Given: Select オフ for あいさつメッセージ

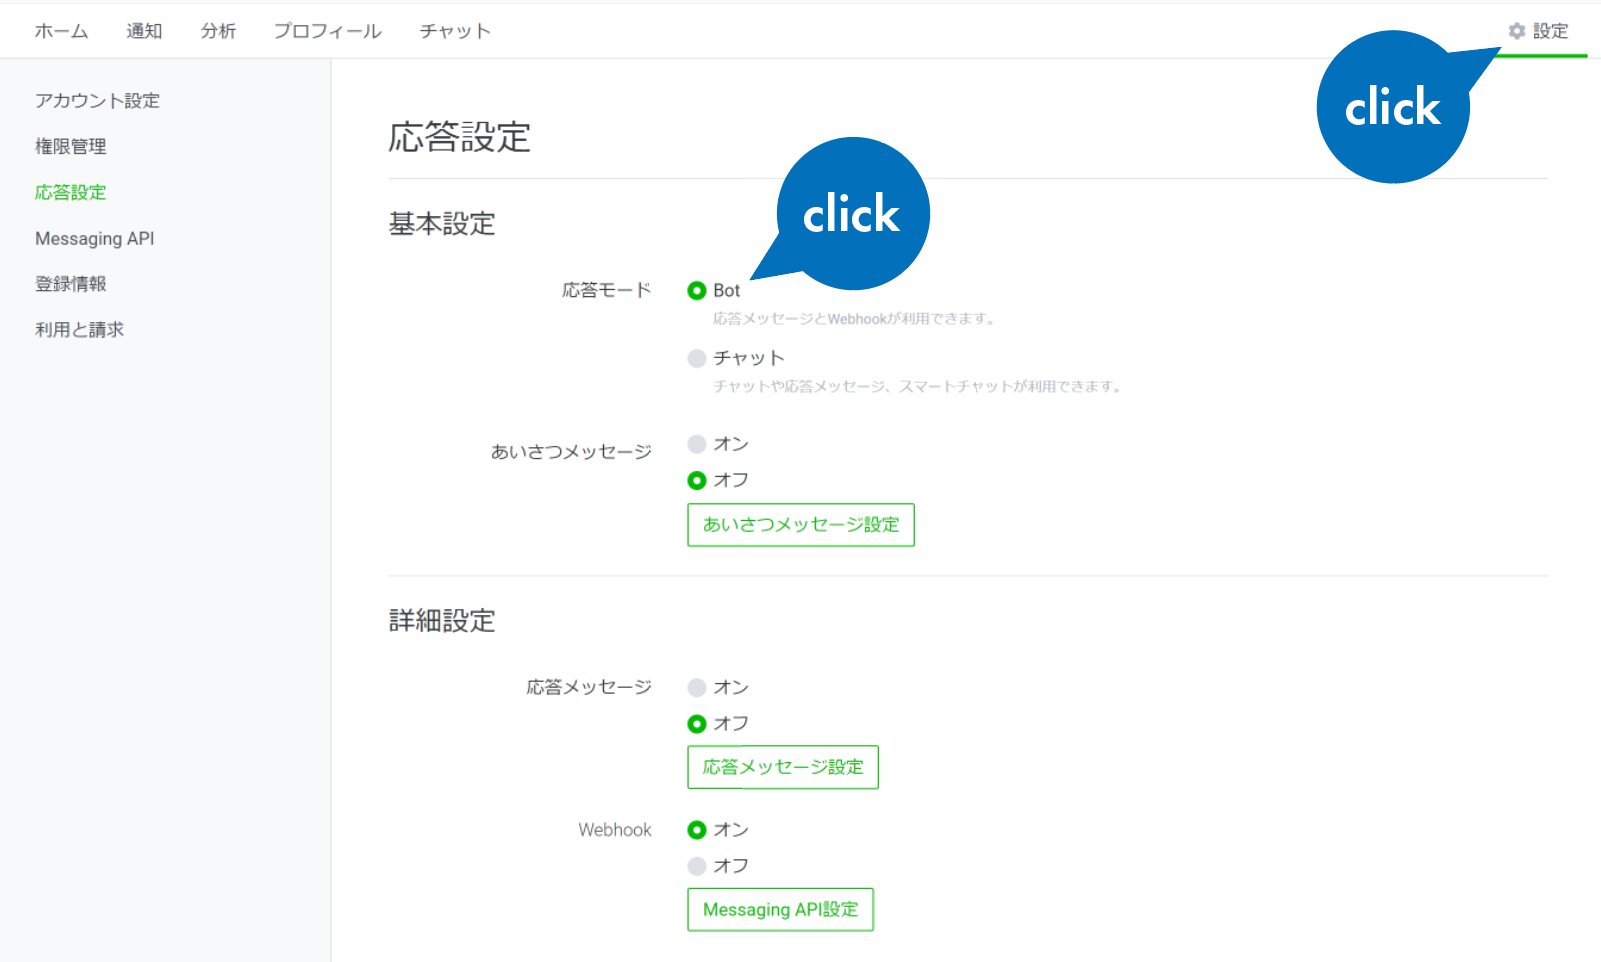Looking at the screenshot, I should coord(697,481).
